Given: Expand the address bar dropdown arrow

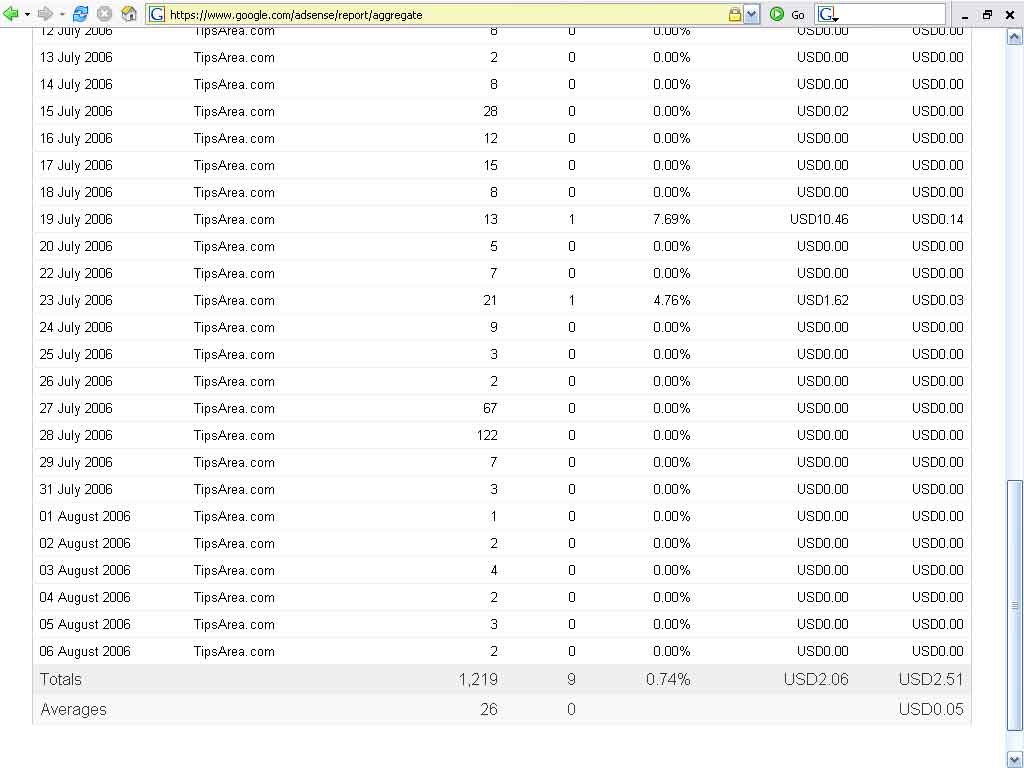Looking at the screenshot, I should pyautogui.click(x=752, y=14).
